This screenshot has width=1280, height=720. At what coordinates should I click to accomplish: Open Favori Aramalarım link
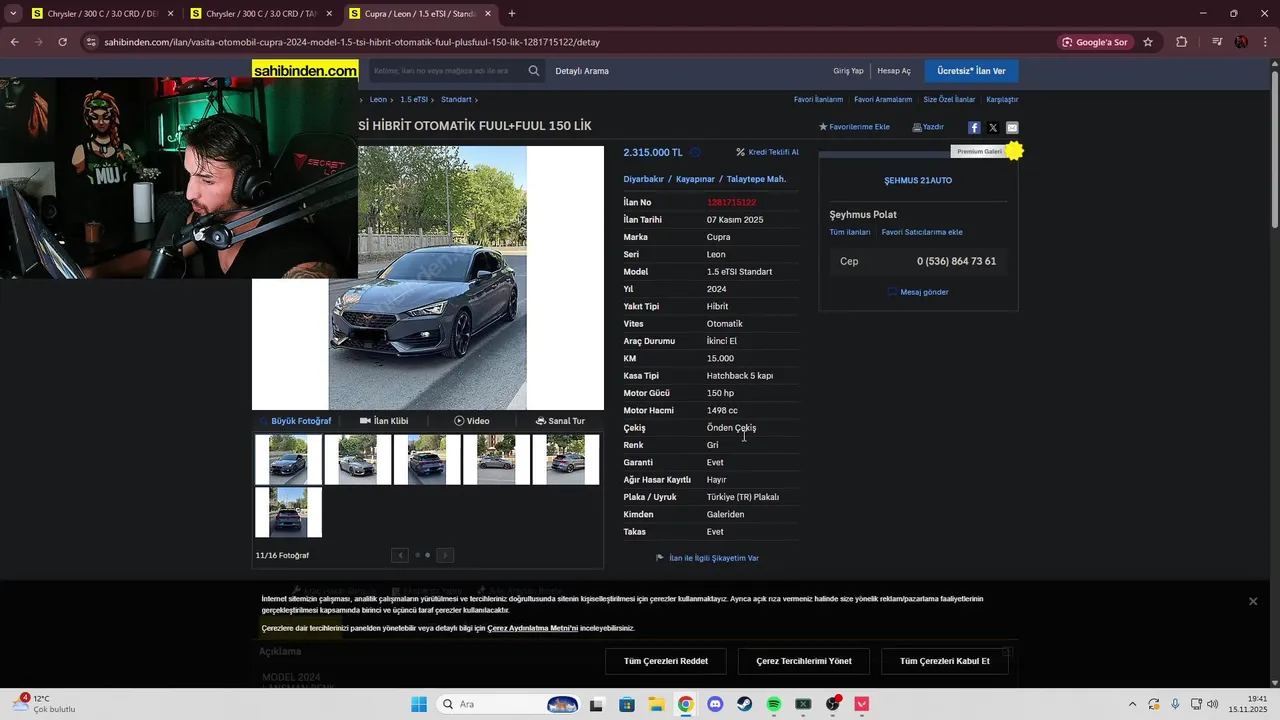pyautogui.click(x=883, y=100)
